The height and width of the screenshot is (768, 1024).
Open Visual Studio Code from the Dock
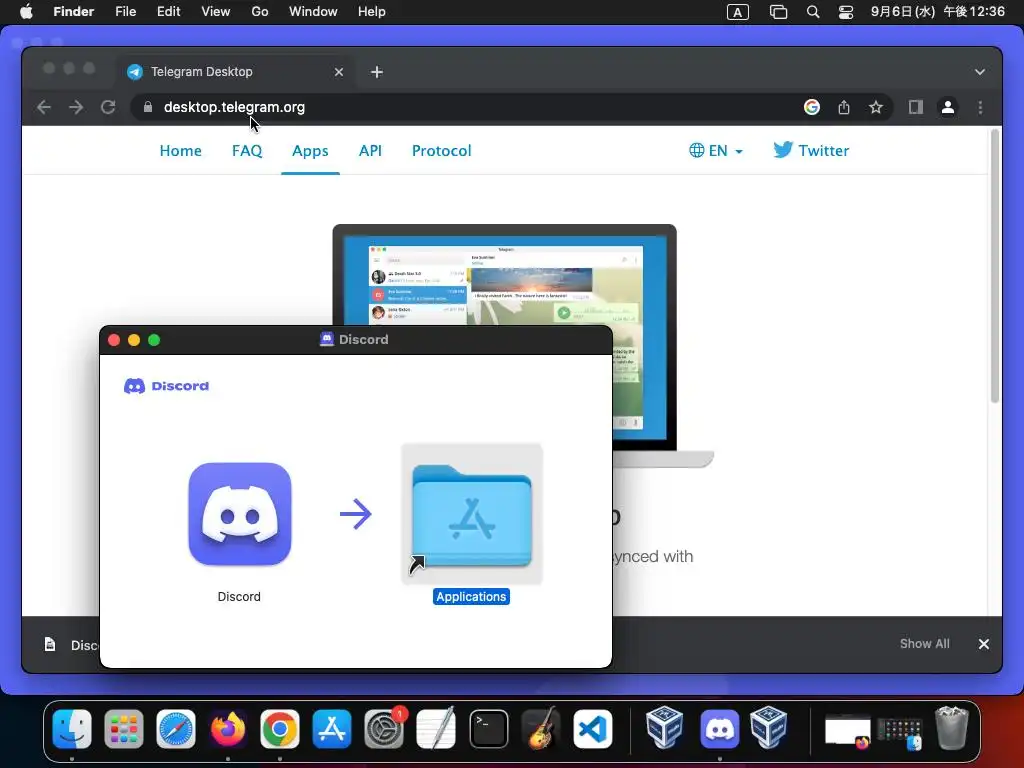(593, 728)
